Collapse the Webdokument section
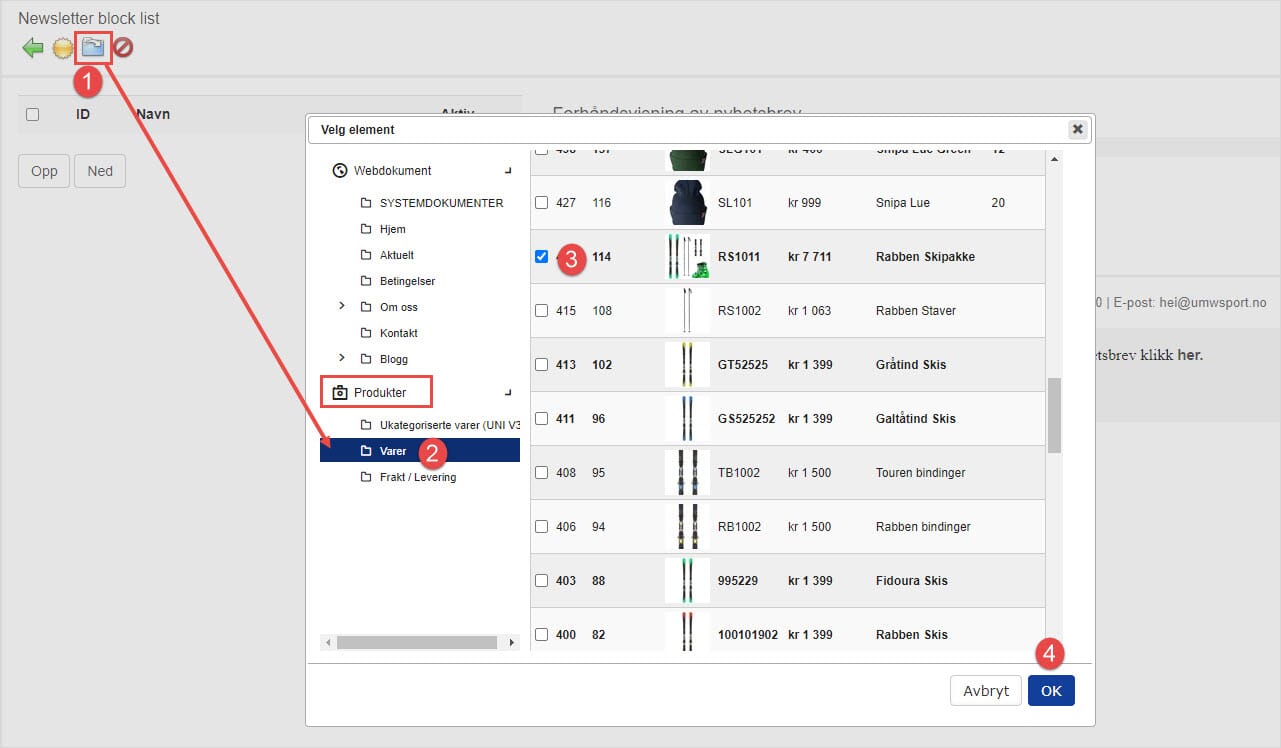The image size is (1281, 748). click(508, 171)
